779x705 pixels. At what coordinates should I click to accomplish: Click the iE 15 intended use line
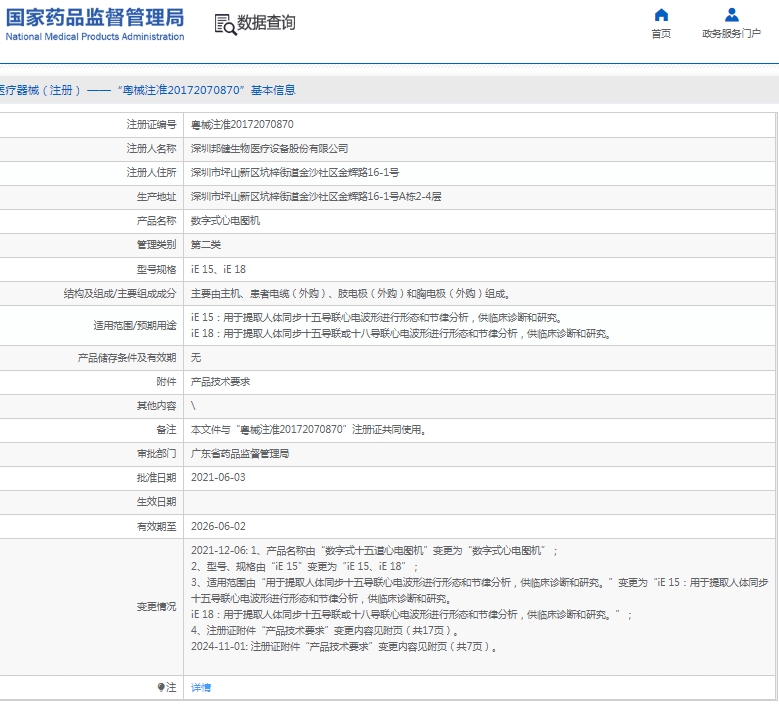tap(377, 317)
